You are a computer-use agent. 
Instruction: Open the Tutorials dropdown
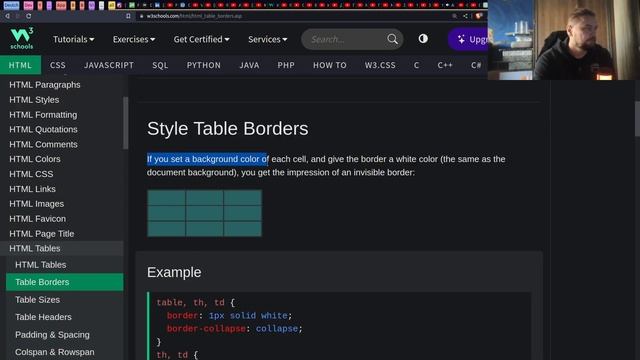pos(73,39)
